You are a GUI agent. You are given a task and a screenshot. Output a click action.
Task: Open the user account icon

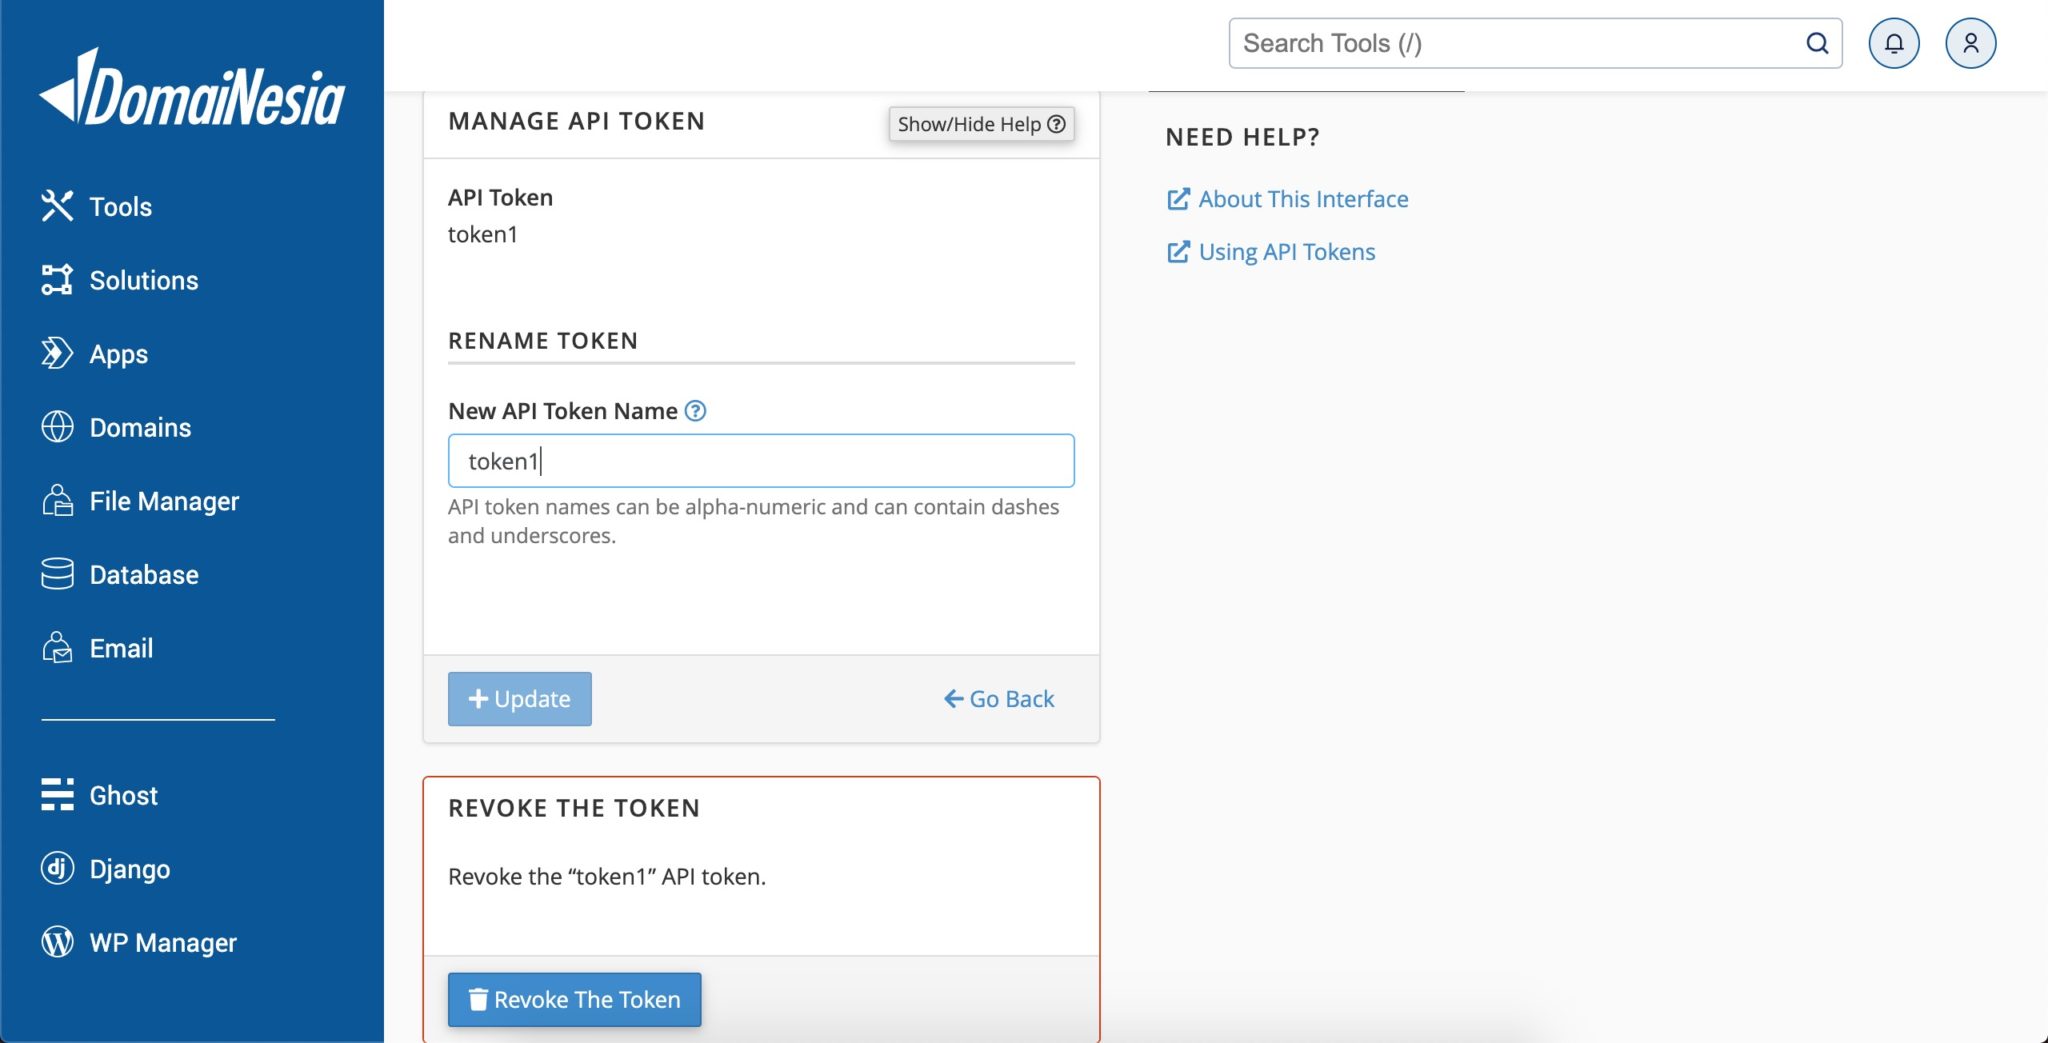coord(1970,43)
